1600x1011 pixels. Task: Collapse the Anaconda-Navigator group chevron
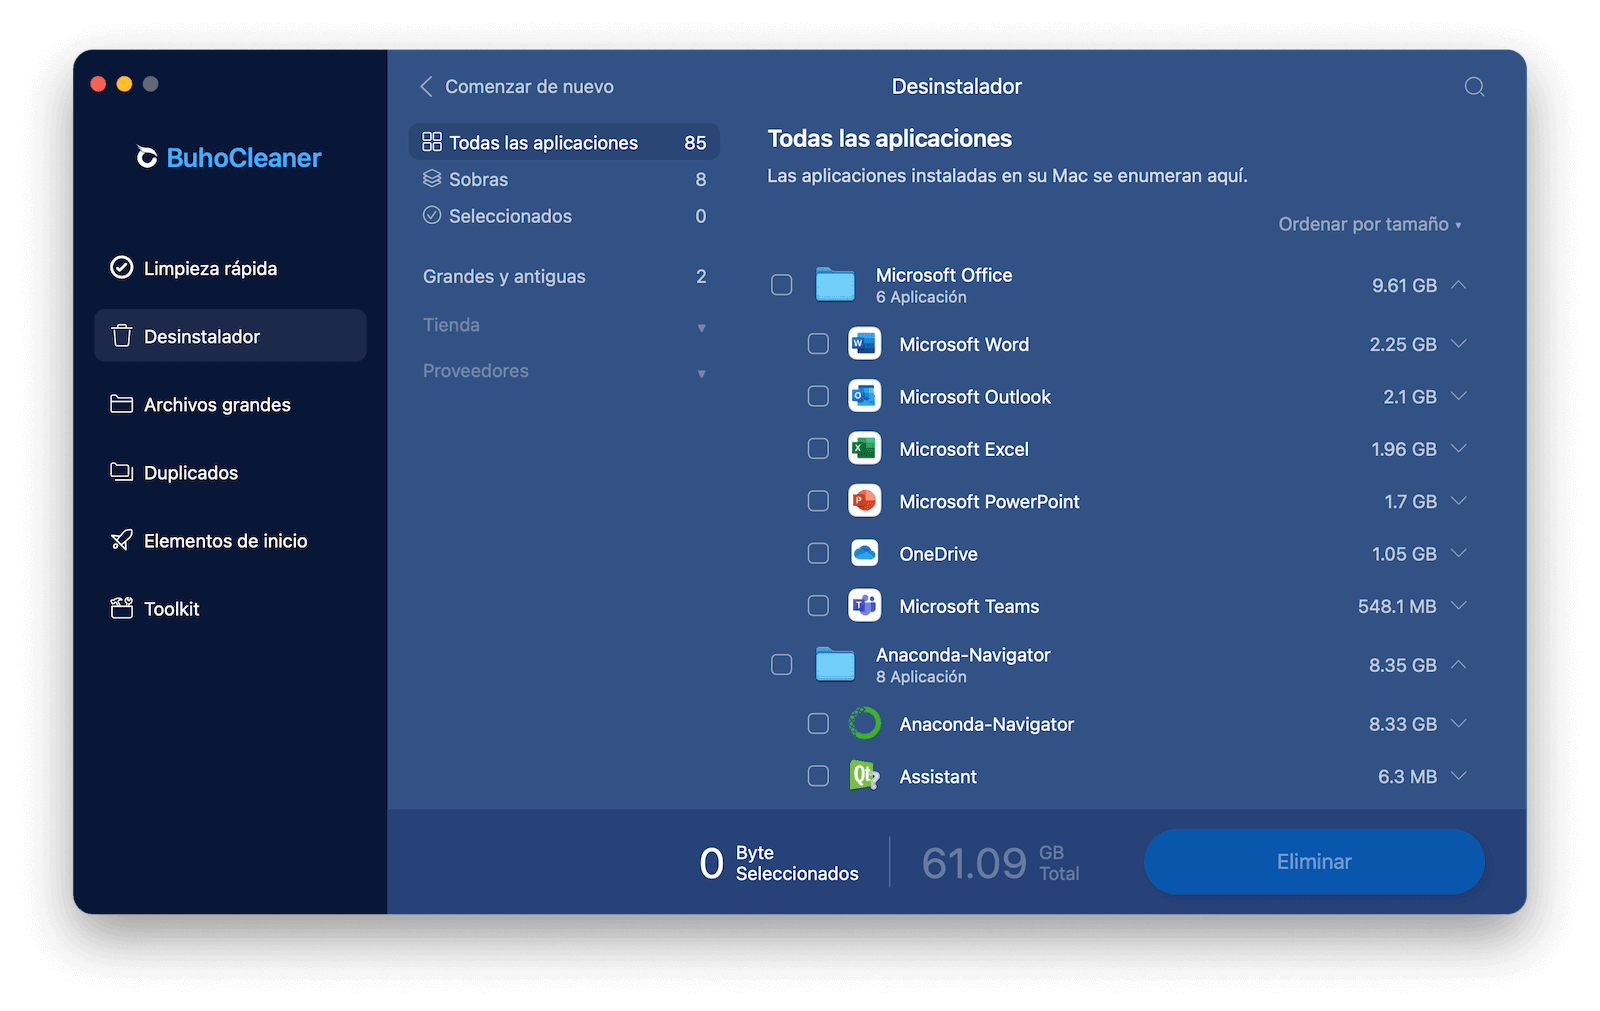(x=1459, y=665)
